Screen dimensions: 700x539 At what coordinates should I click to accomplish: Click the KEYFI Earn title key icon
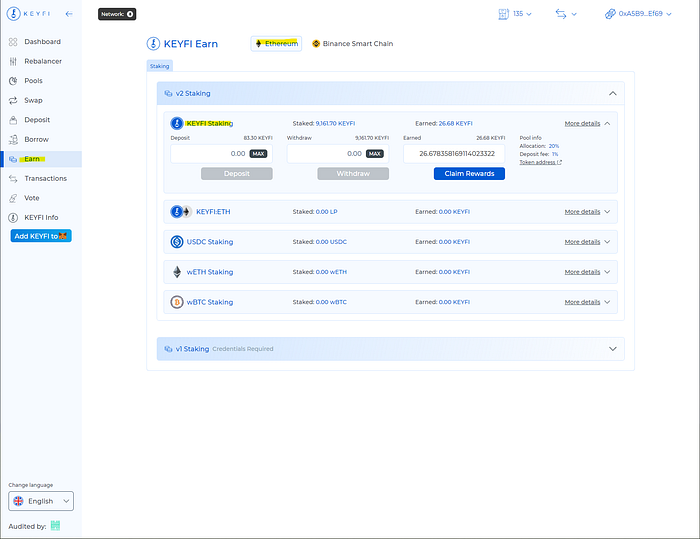[153, 44]
